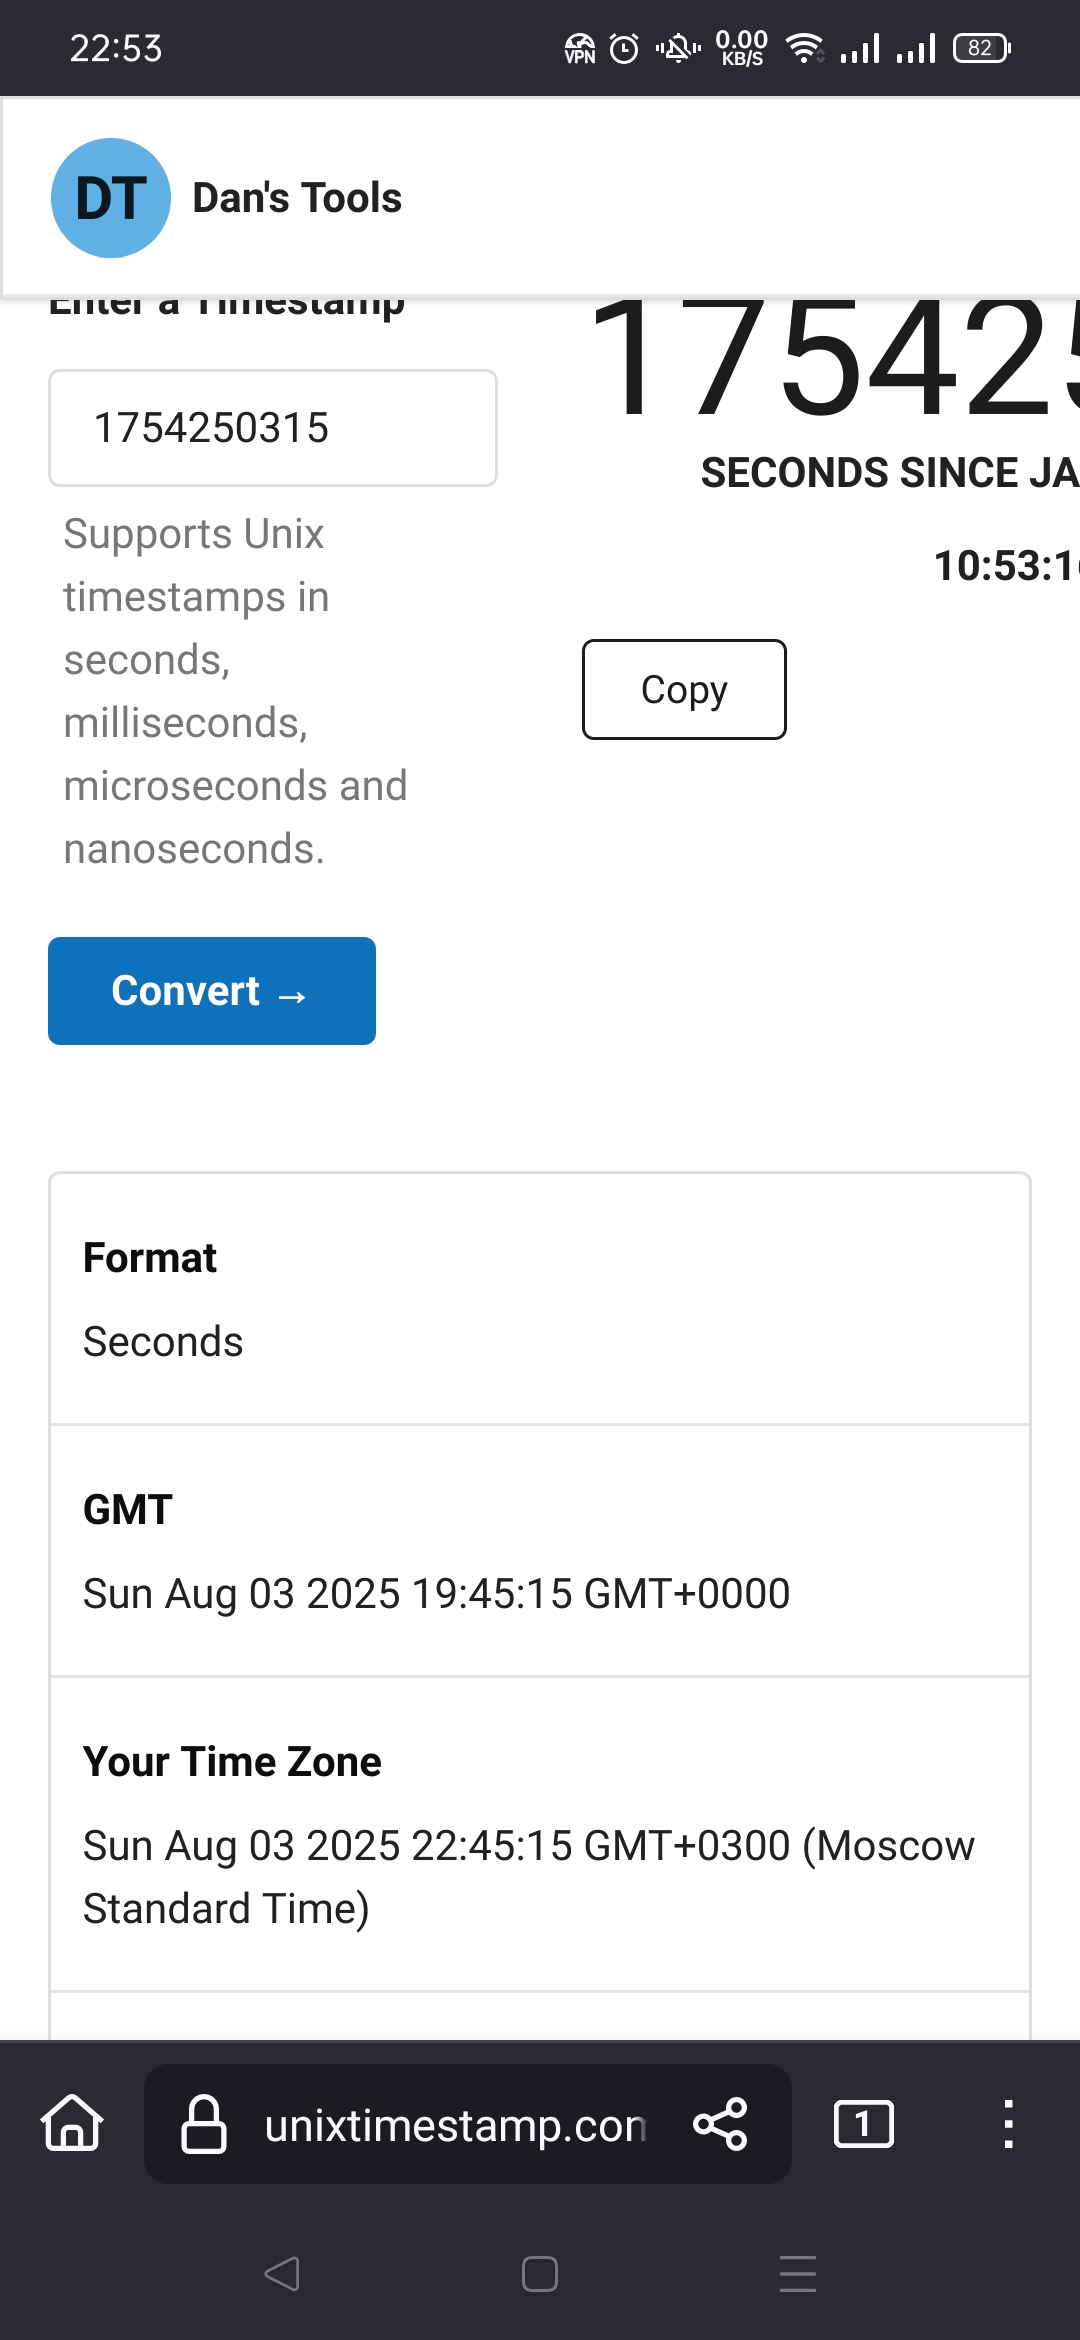Viewport: 1080px width, 2340px height.
Task: Click the Convert button
Action: click(x=212, y=991)
